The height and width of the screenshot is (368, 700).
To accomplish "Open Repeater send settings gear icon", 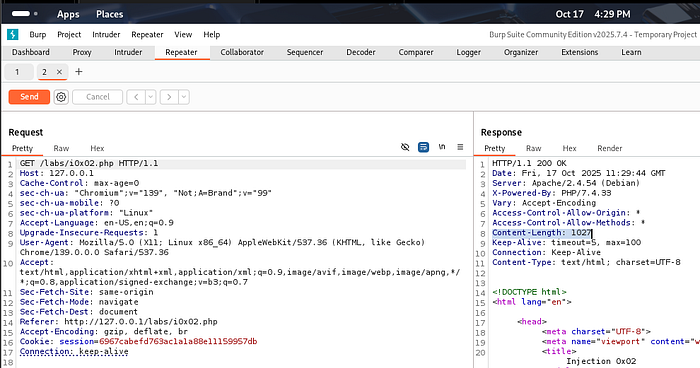I will (x=61, y=97).
